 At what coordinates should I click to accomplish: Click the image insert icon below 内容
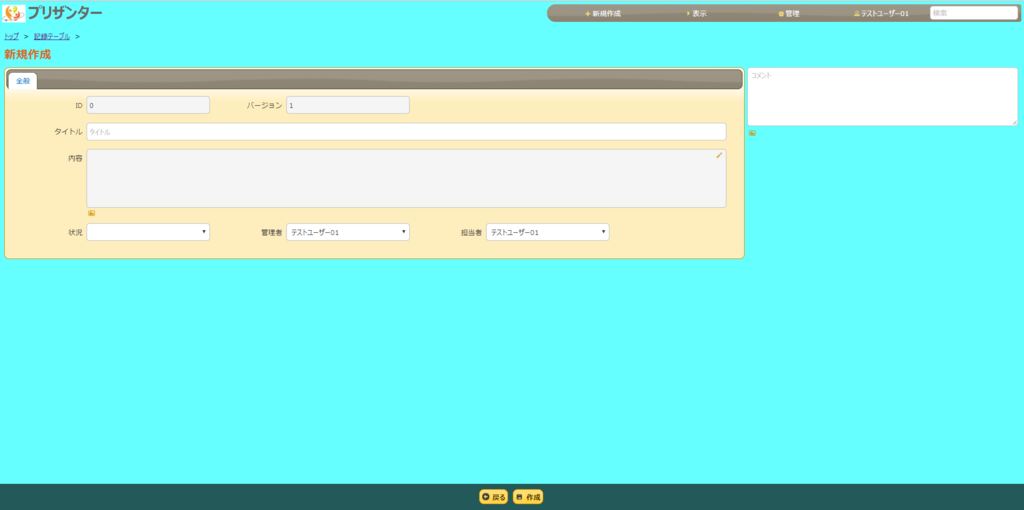click(x=91, y=214)
